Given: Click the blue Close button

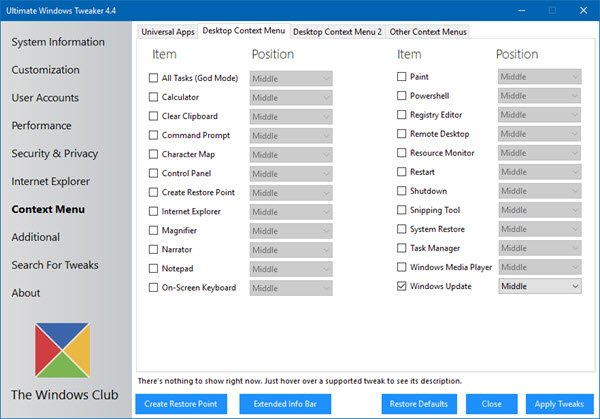Looking at the screenshot, I should 491,404.
